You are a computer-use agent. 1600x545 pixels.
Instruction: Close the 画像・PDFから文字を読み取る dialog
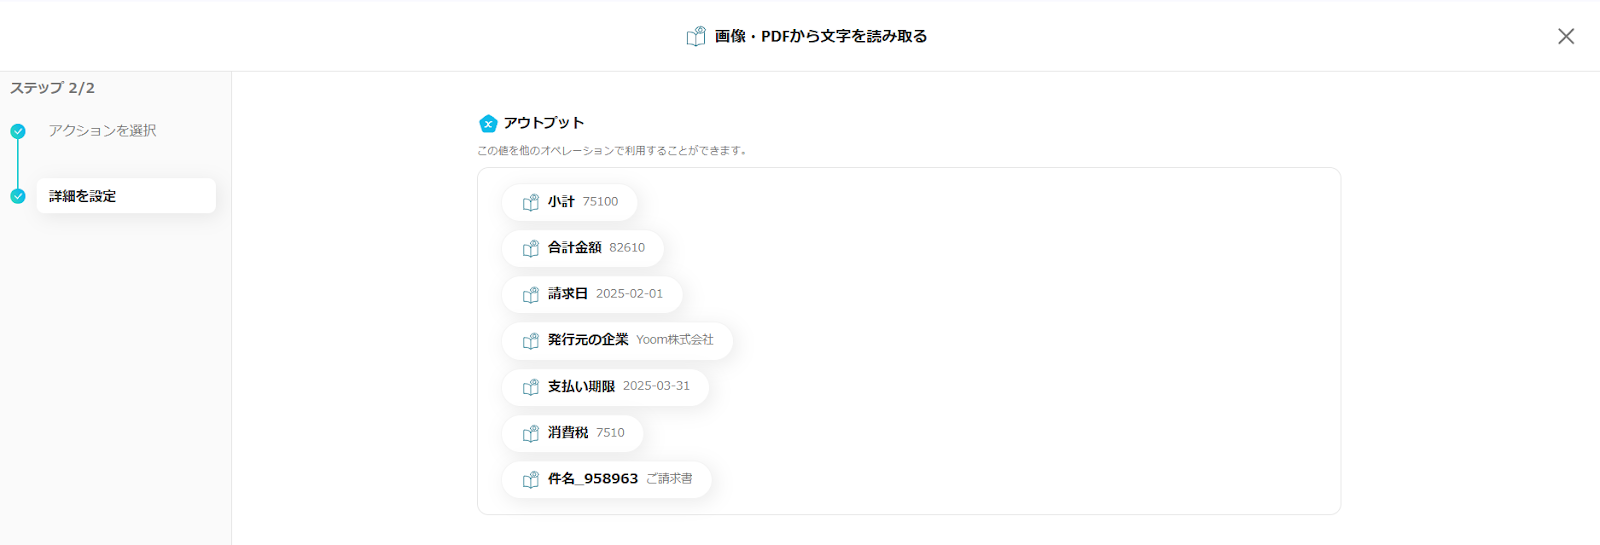coord(1566,36)
